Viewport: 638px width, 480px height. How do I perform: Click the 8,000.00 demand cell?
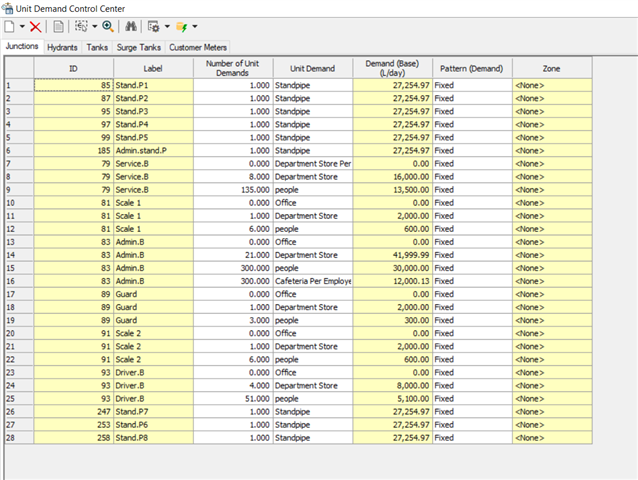[392, 386]
